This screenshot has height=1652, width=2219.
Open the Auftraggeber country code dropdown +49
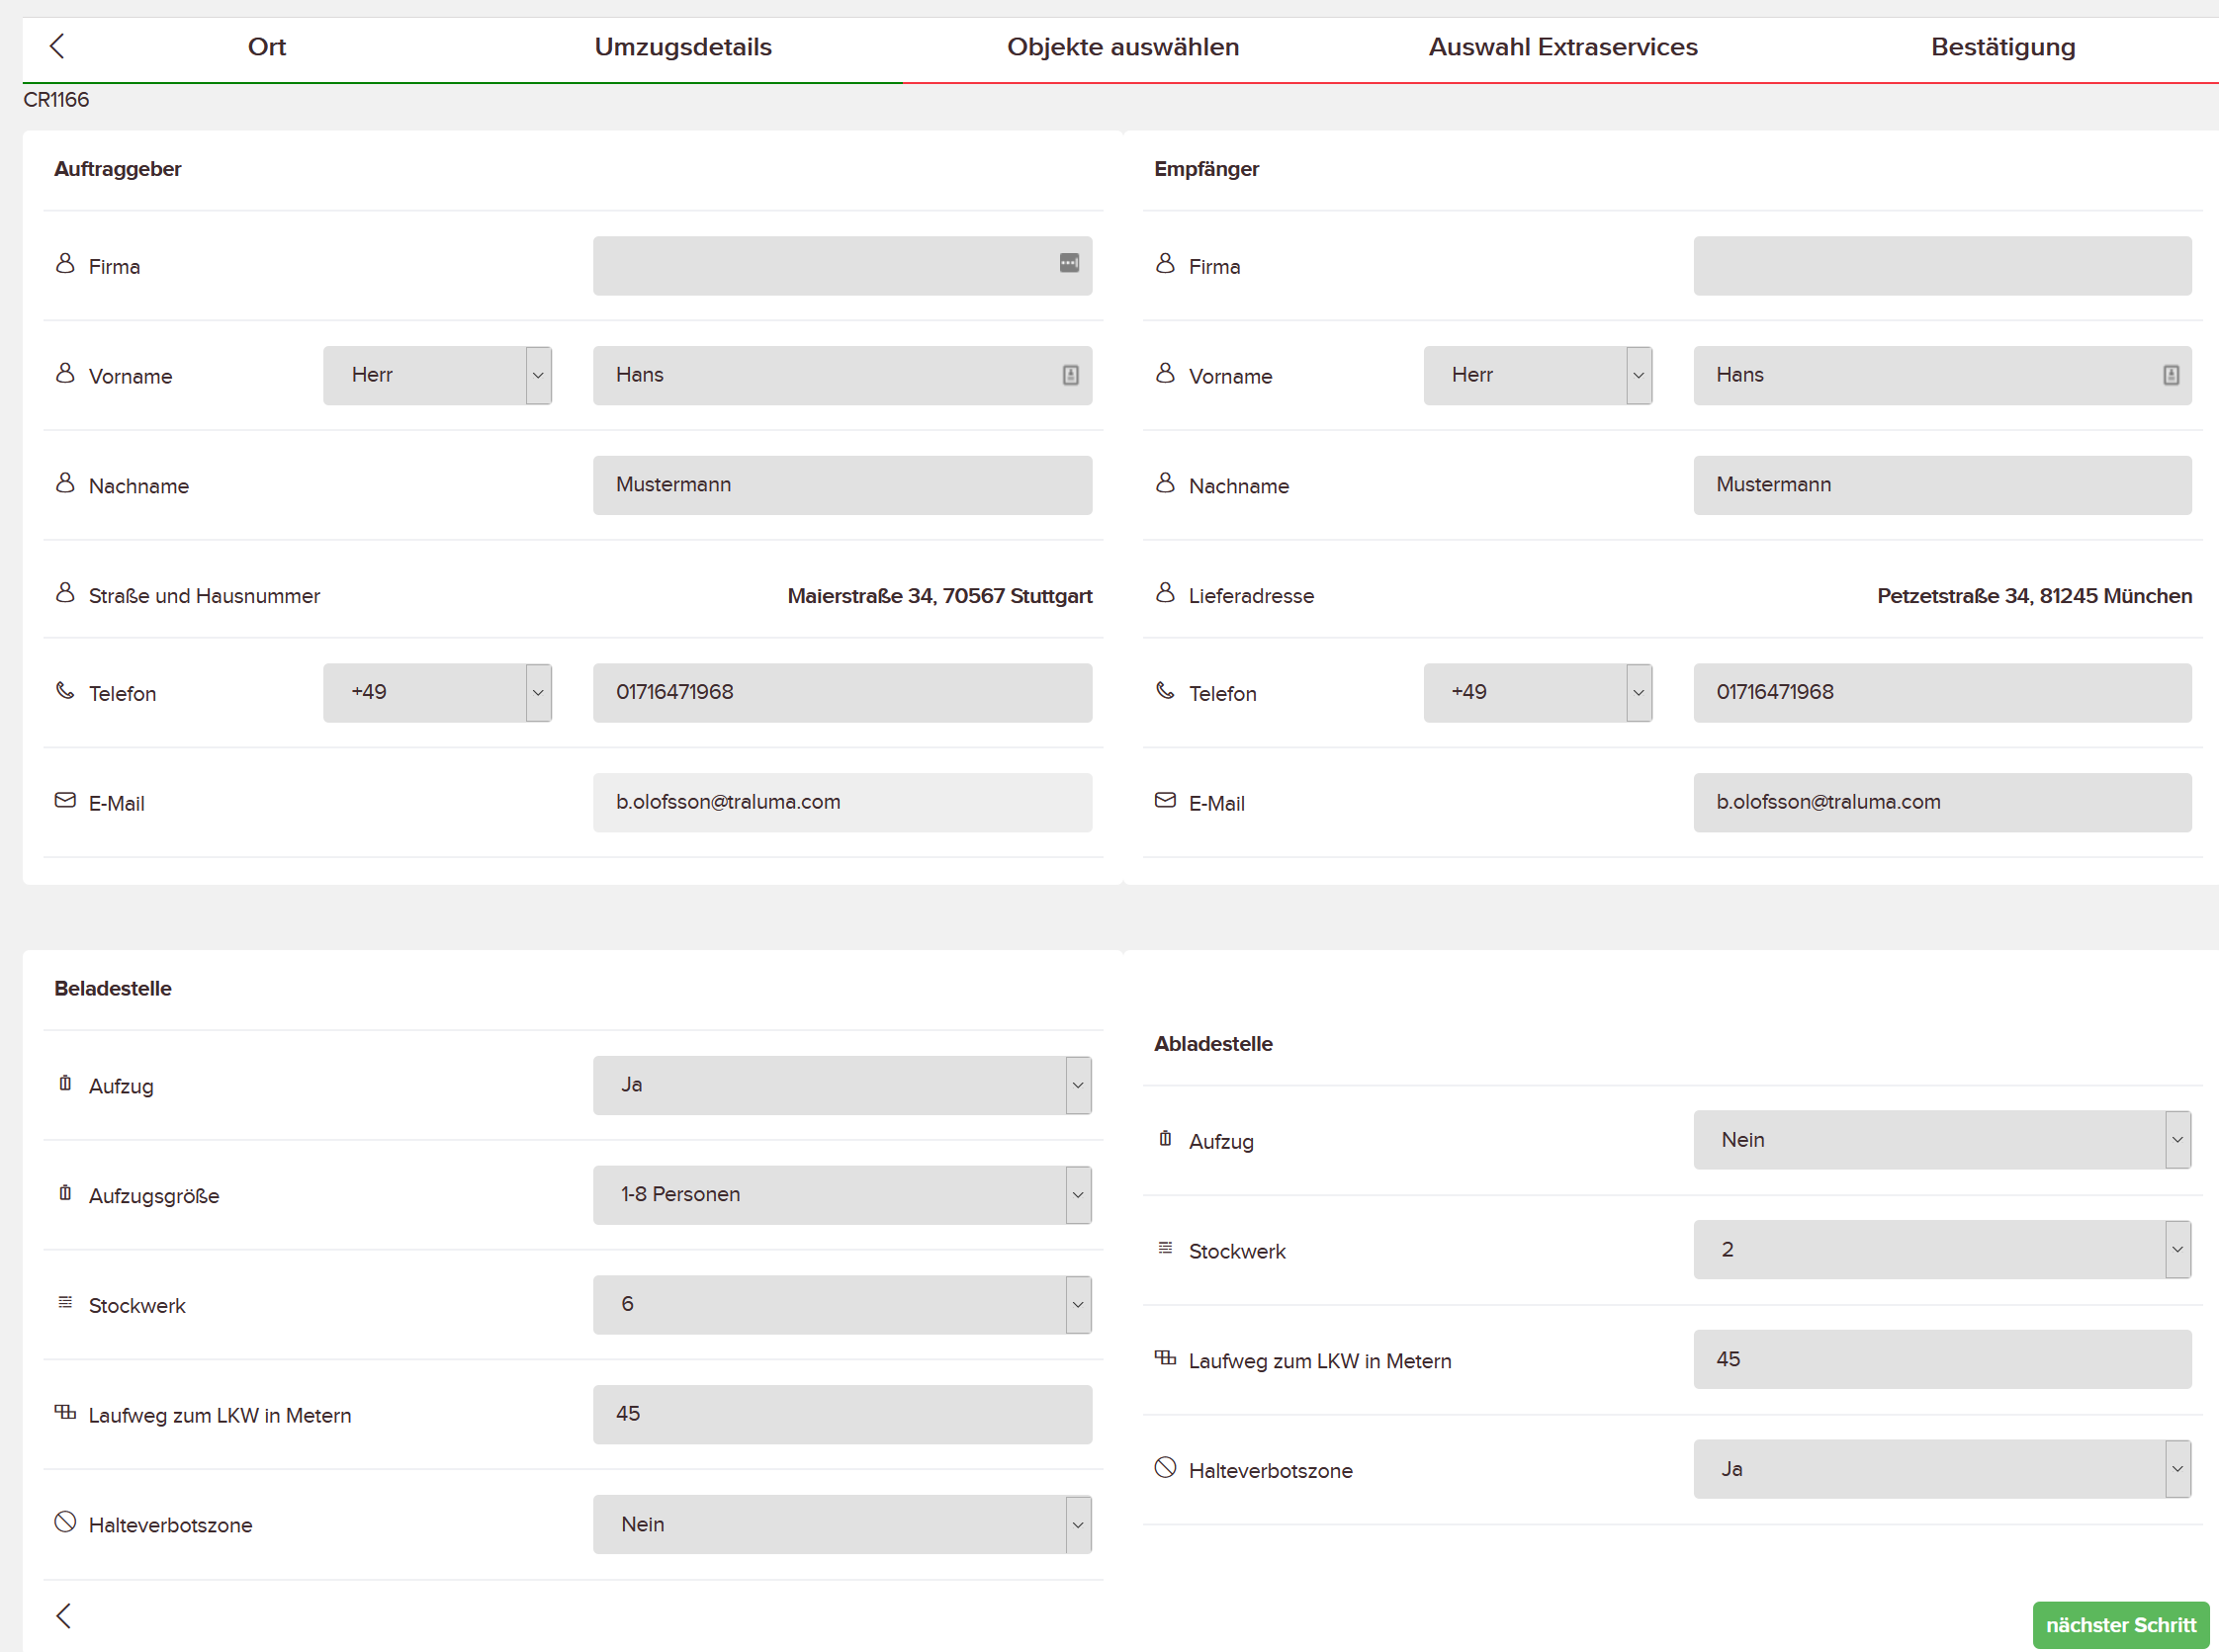coord(437,693)
